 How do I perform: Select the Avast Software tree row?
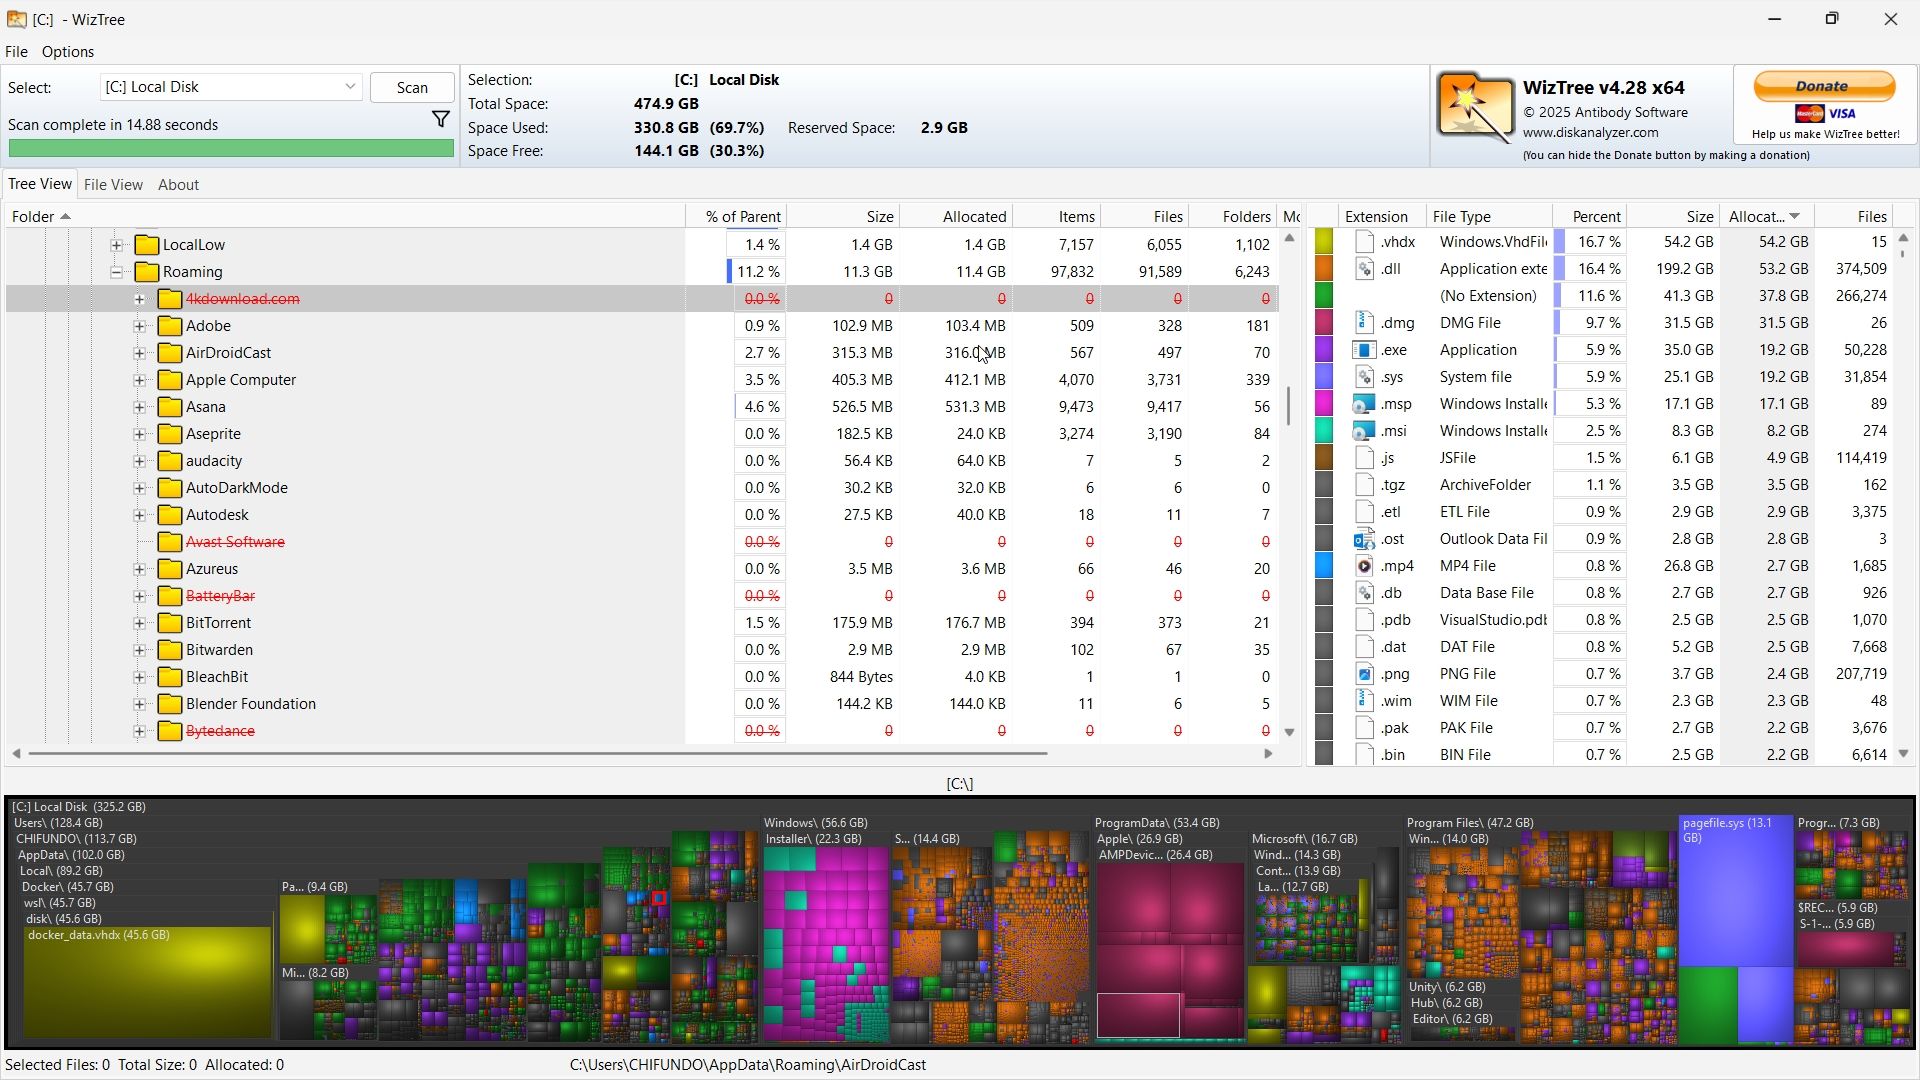point(642,542)
